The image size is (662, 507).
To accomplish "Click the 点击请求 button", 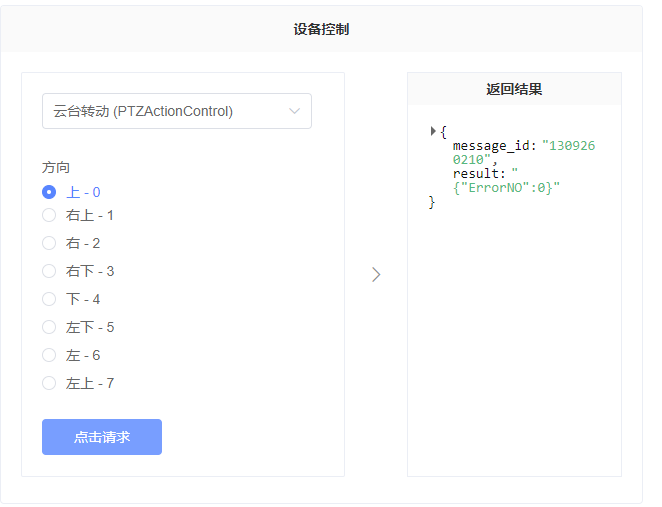I will [102, 437].
